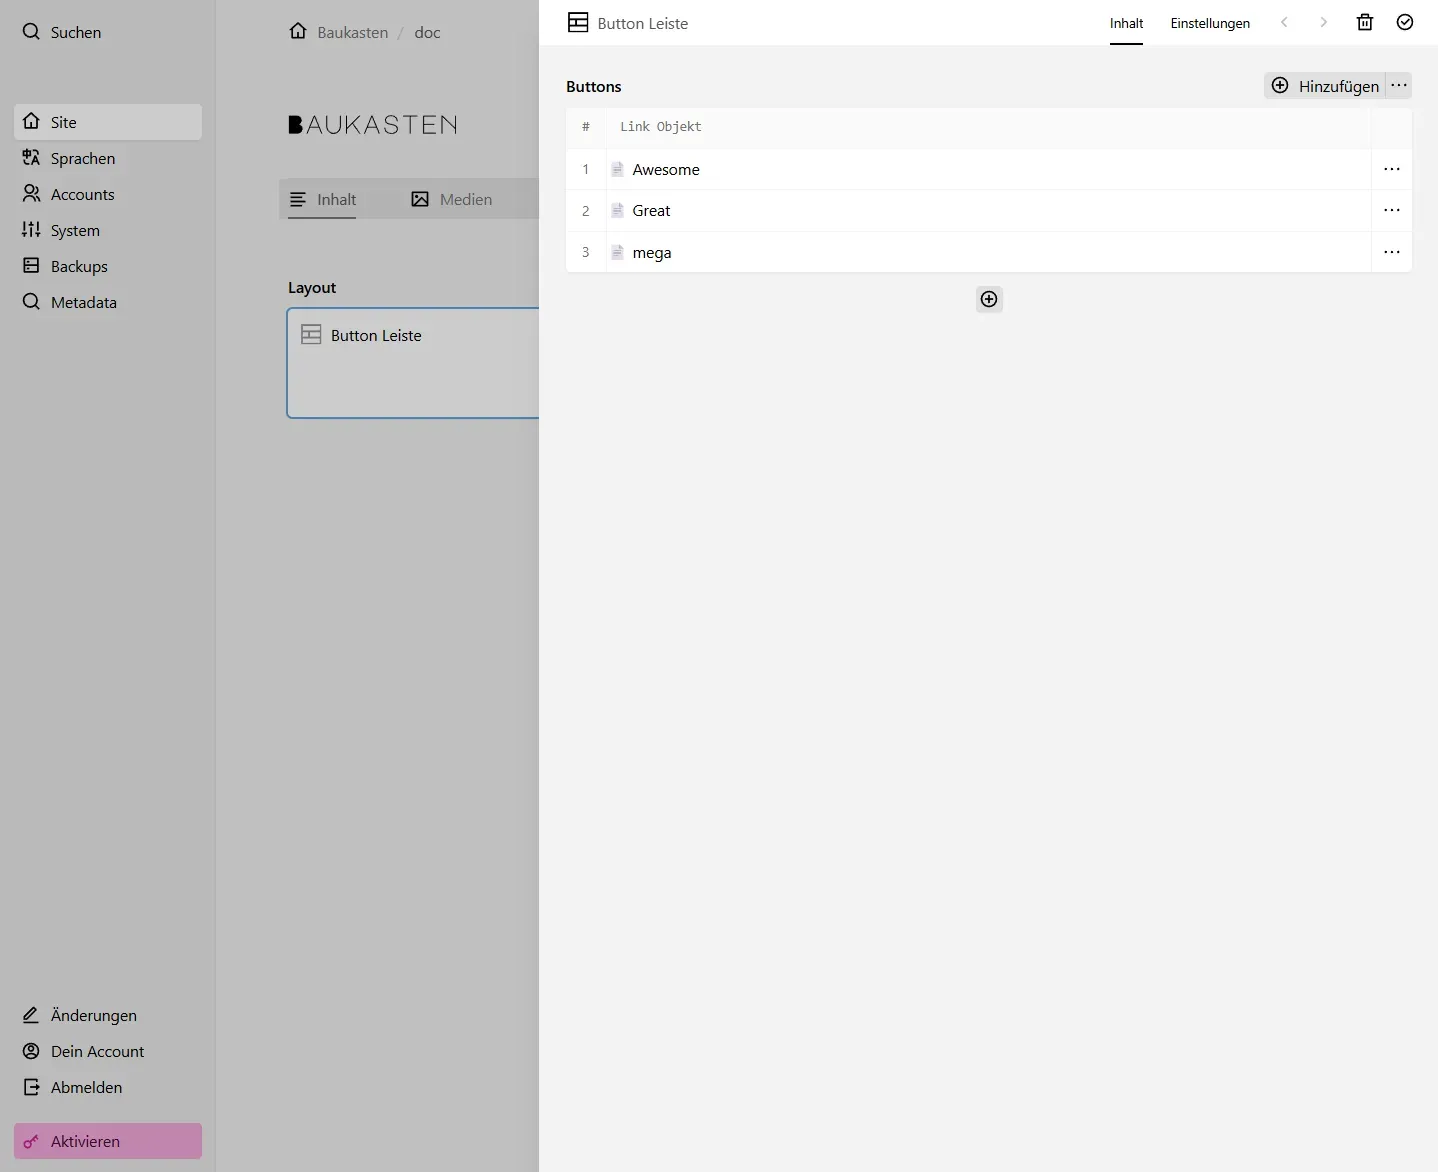Click the home icon in the breadcrumb
This screenshot has width=1438, height=1172.
coord(298,31)
